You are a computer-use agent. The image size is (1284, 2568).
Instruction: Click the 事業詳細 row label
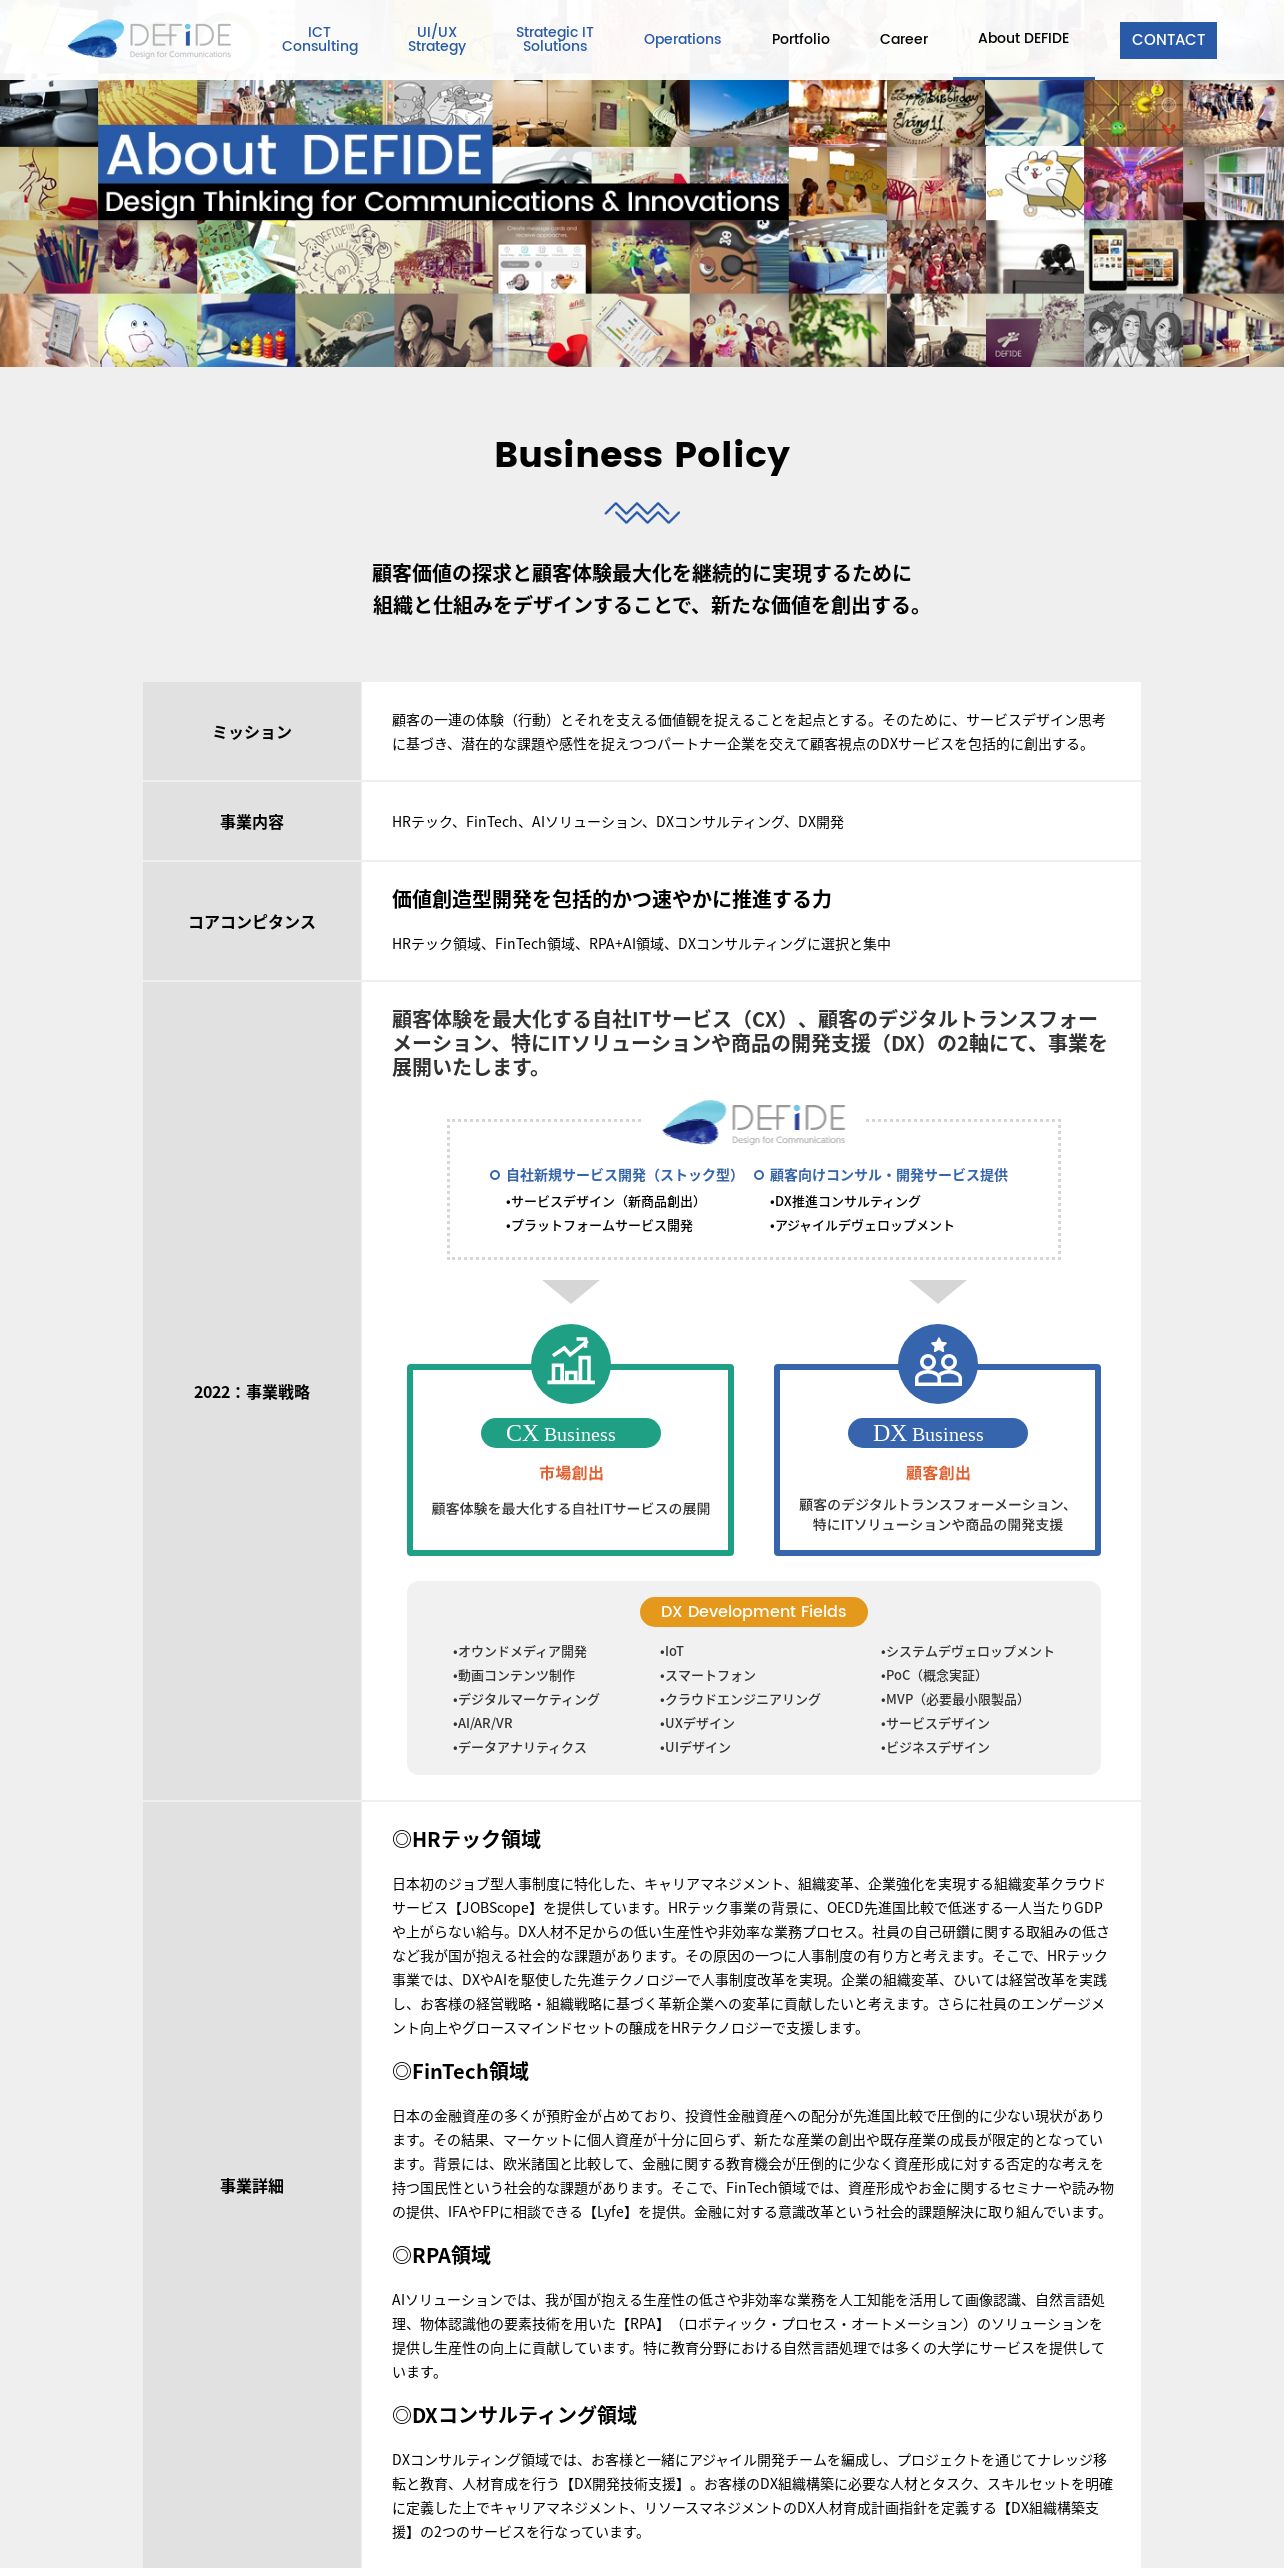[252, 2186]
